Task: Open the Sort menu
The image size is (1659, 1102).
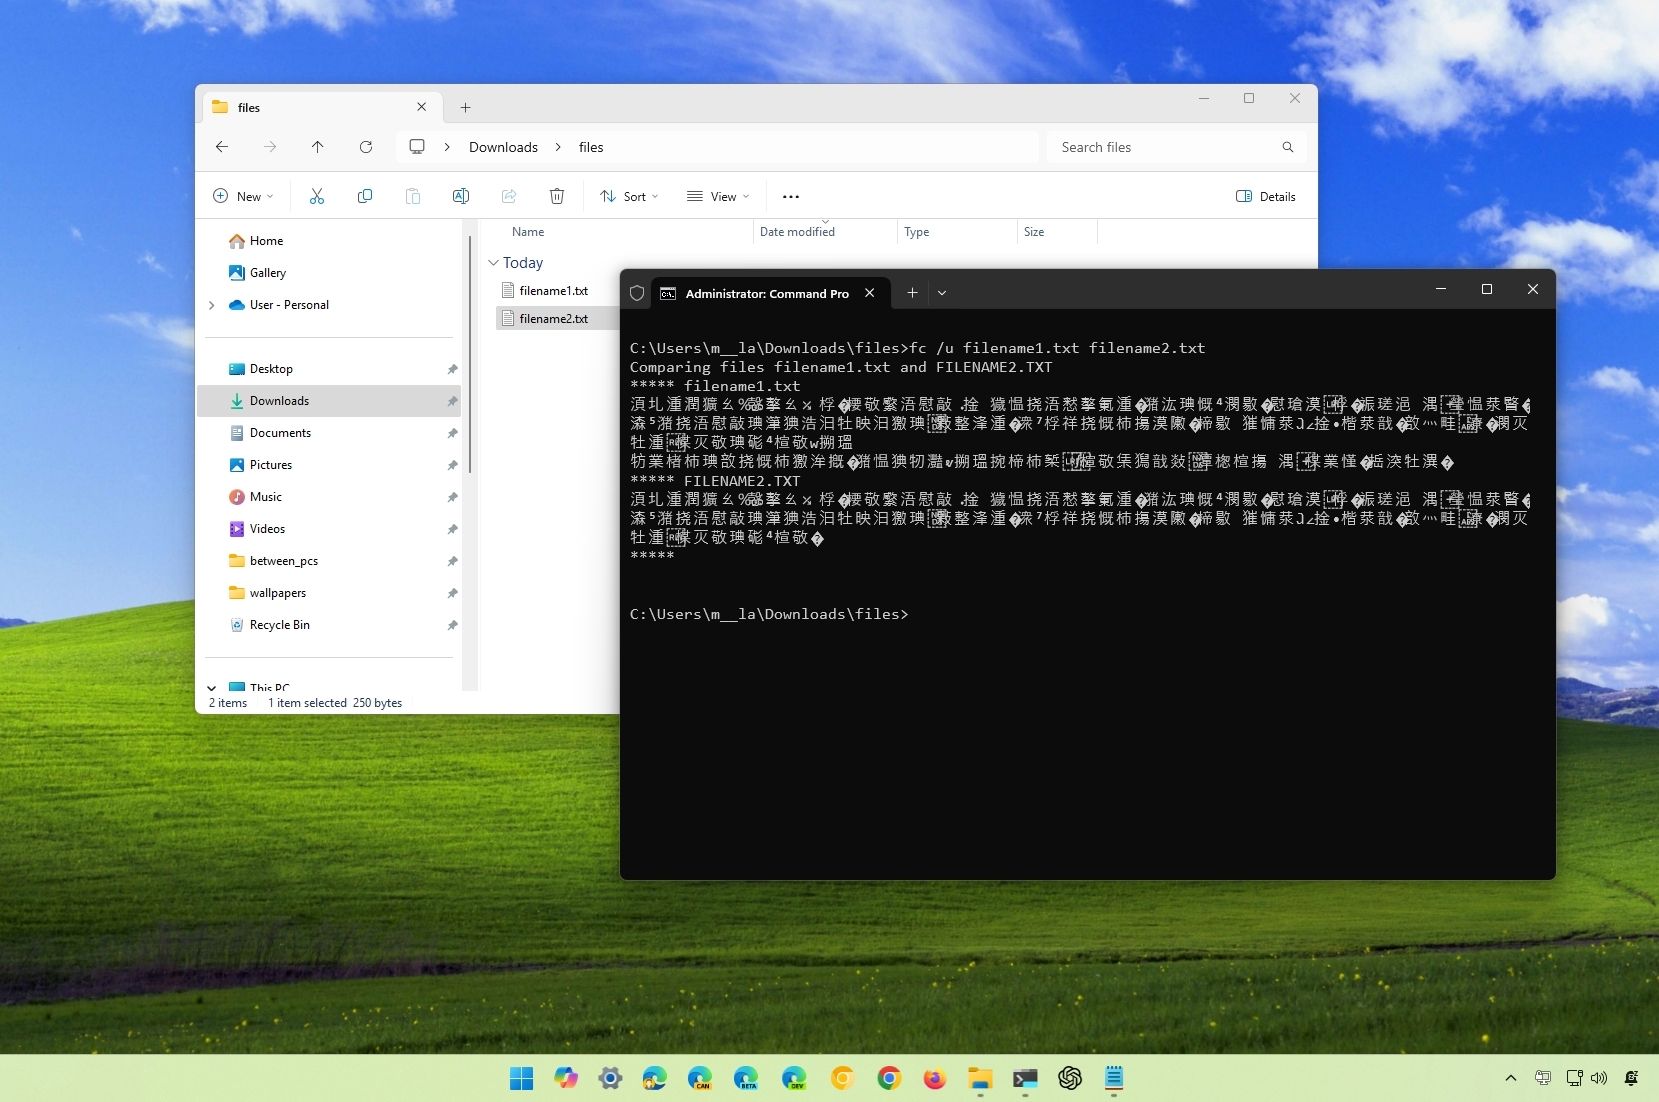Action: tap(628, 196)
